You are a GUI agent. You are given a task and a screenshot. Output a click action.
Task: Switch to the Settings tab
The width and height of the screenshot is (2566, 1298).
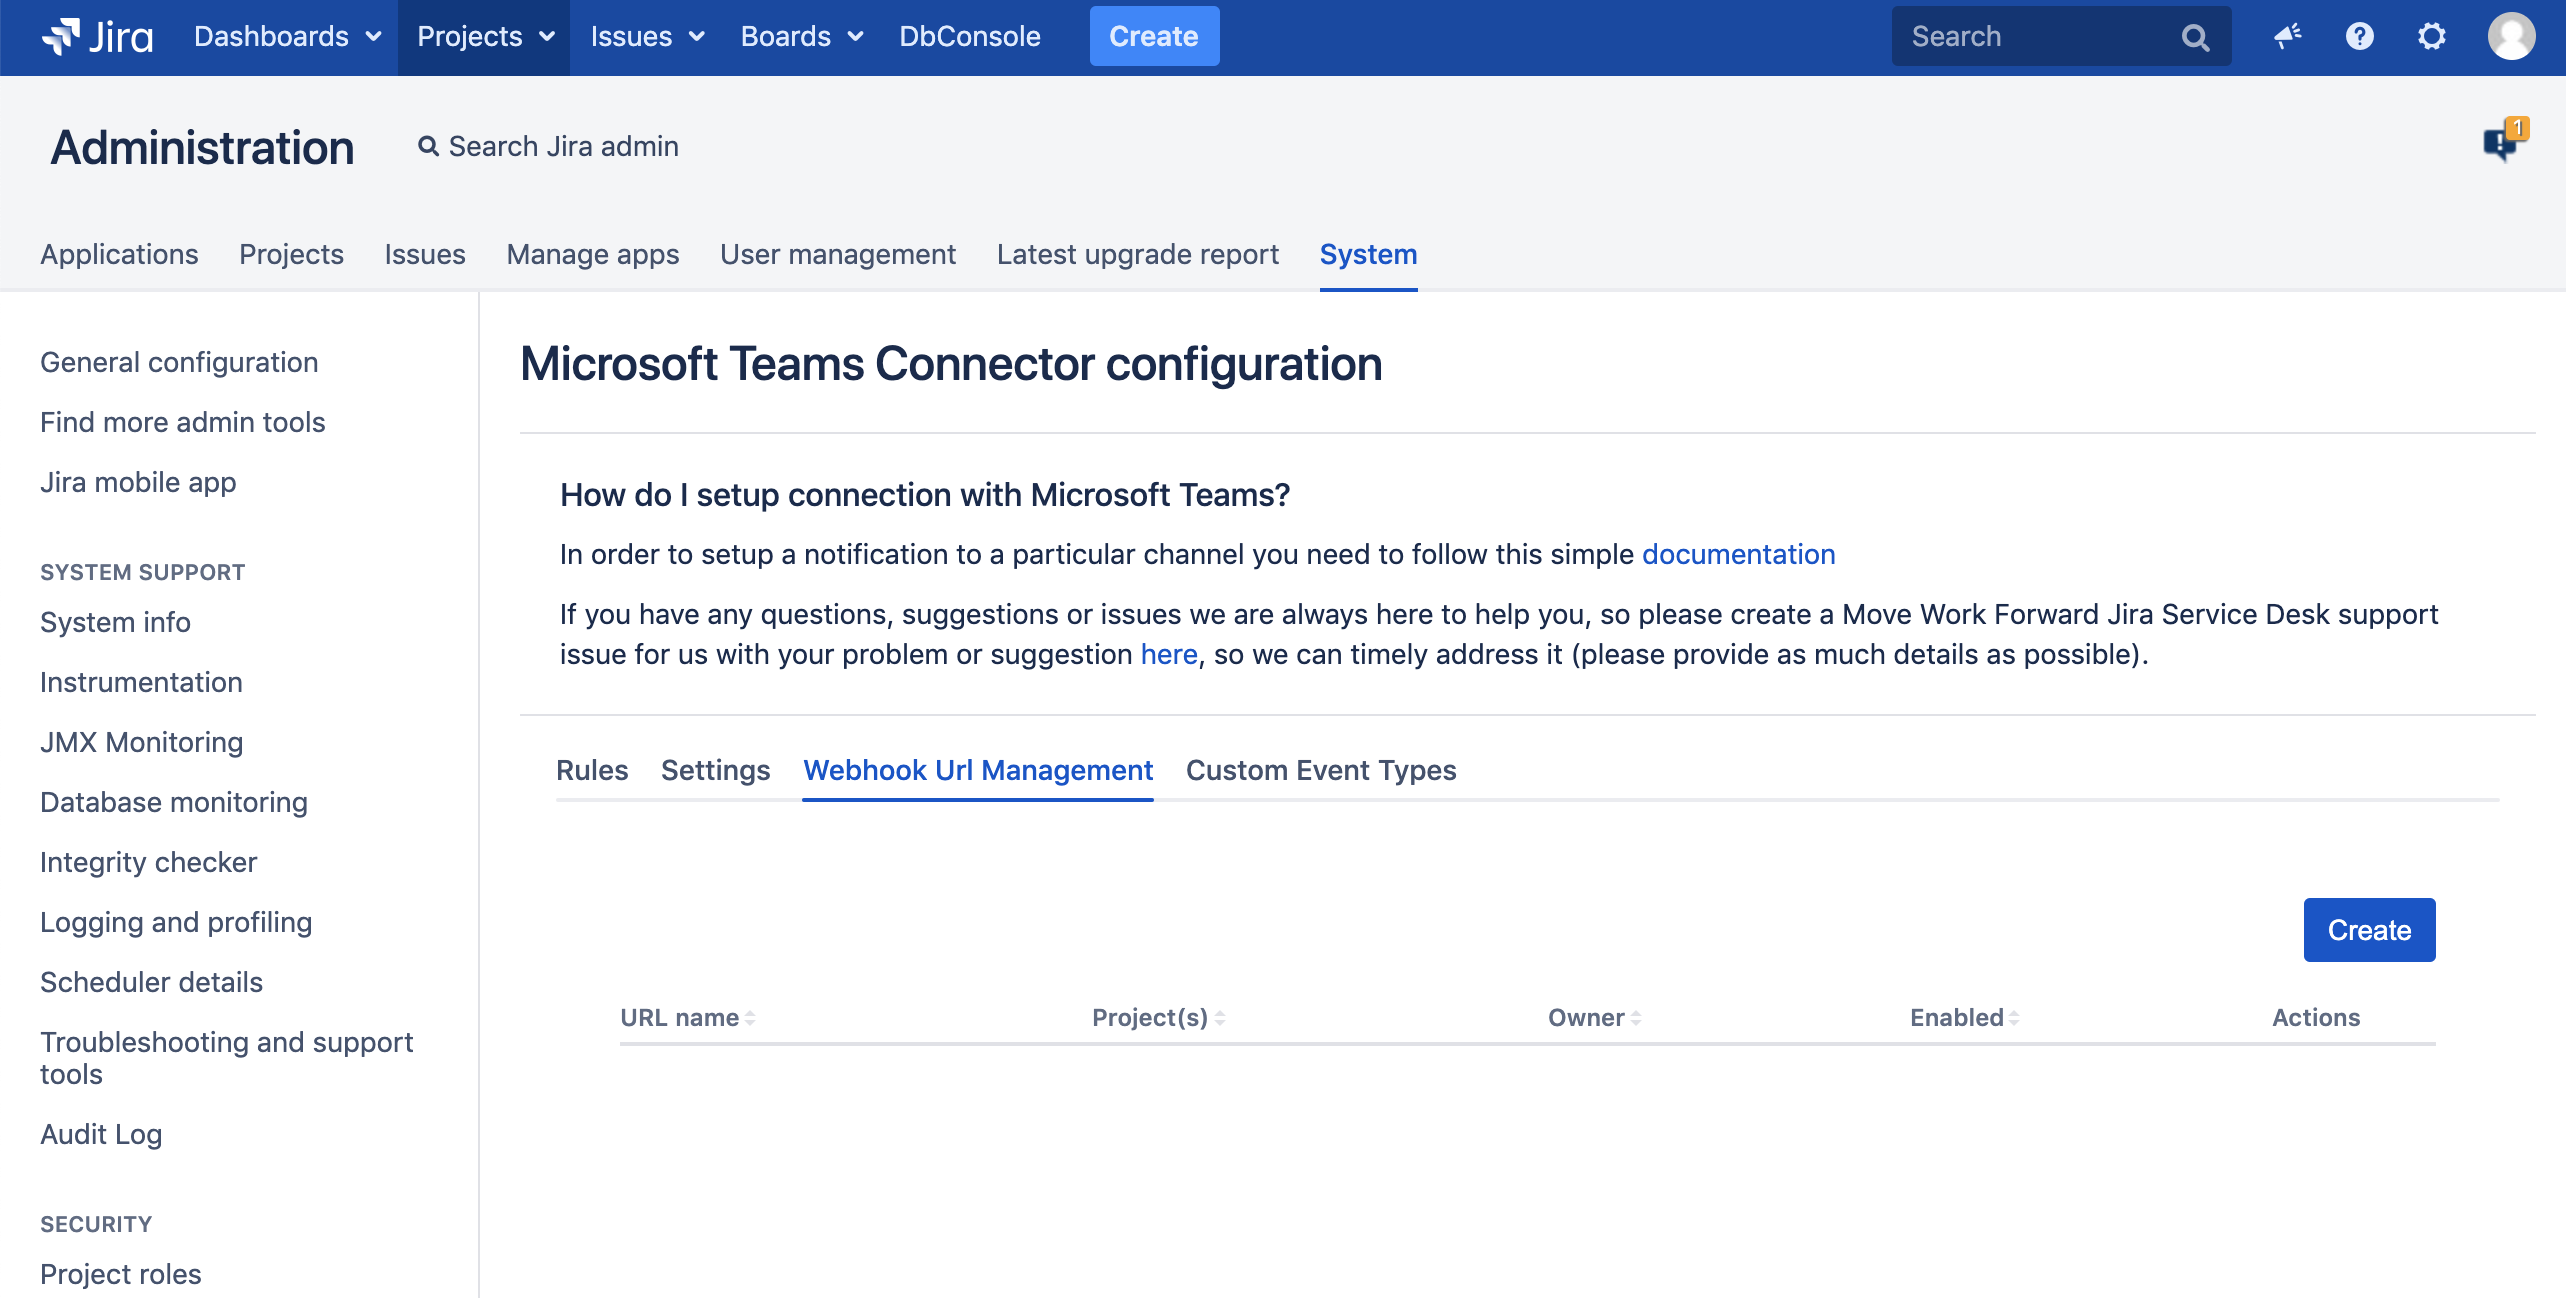(715, 770)
